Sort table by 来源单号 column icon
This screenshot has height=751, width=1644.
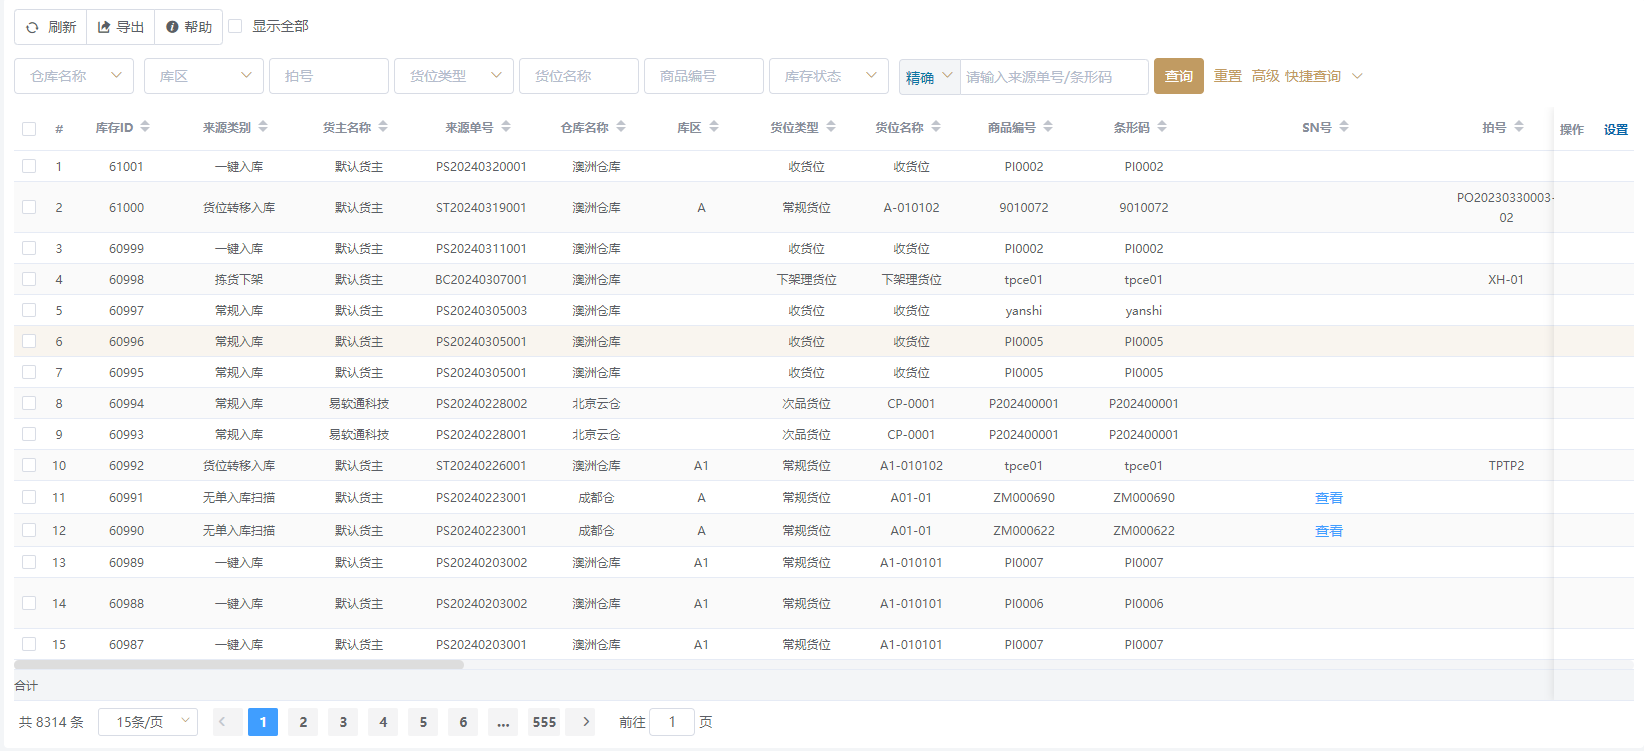tap(506, 127)
